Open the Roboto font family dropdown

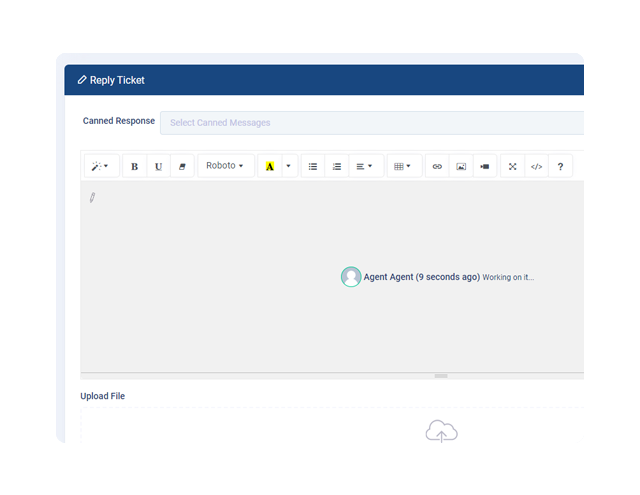(225, 166)
